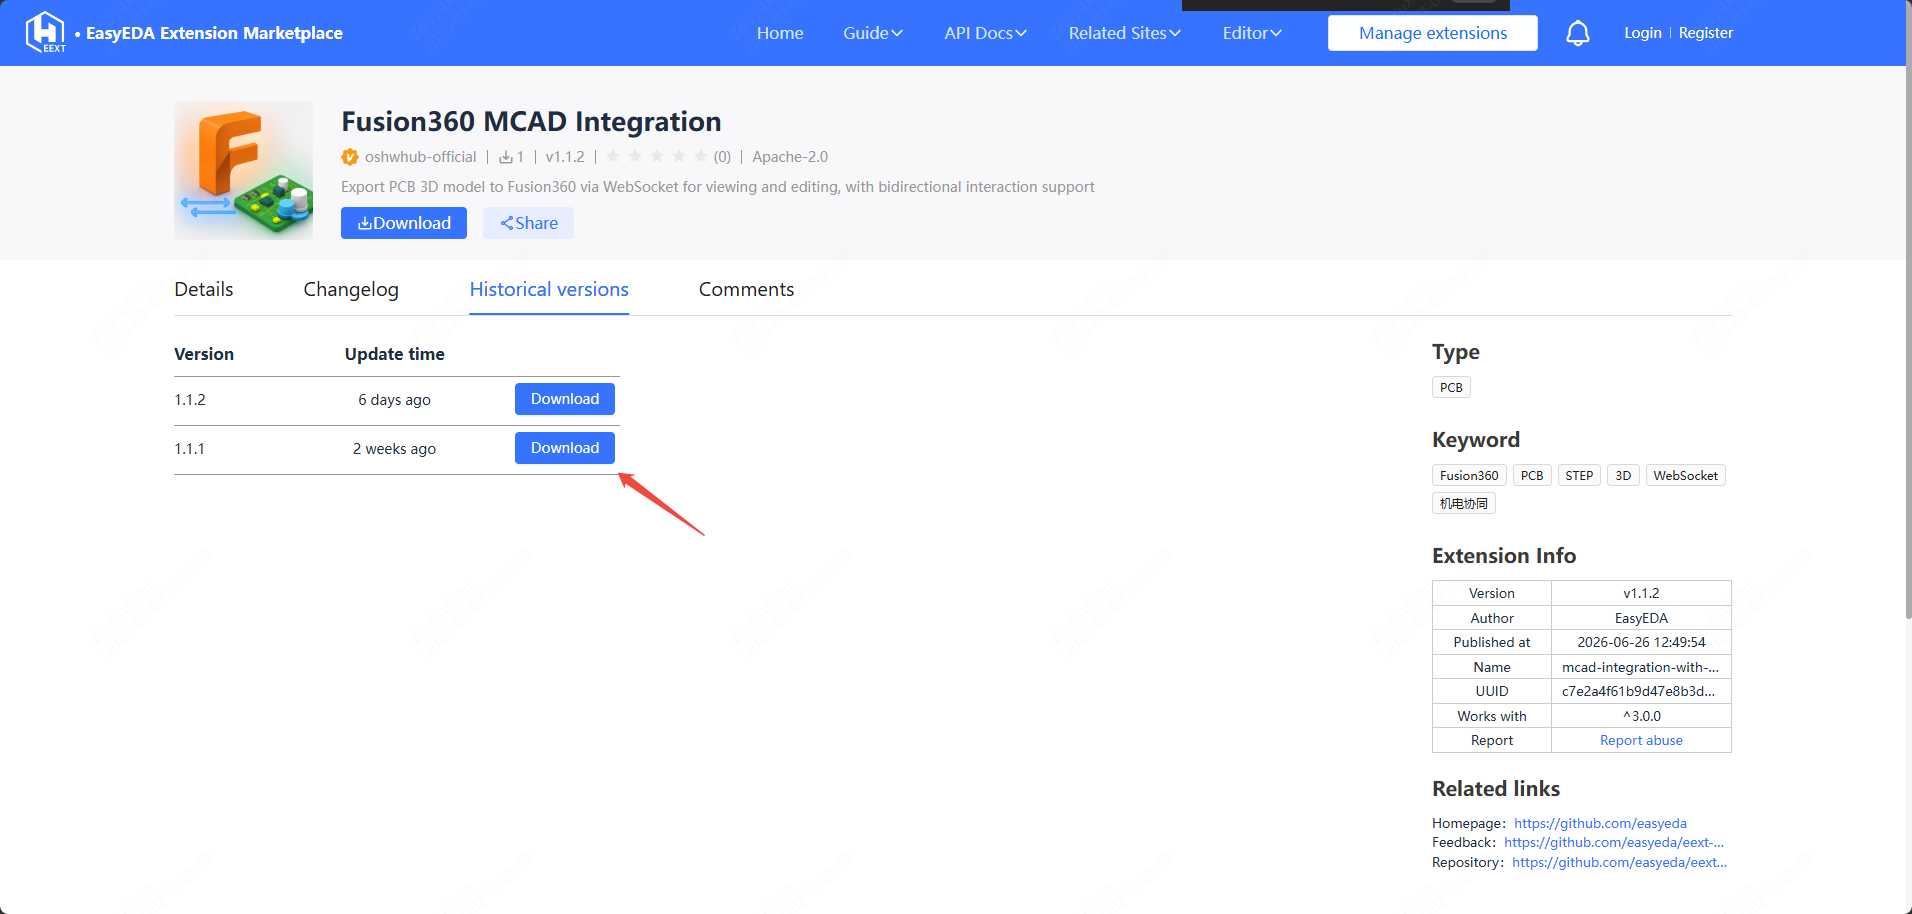Switch to the Changelog tab

[351, 289]
